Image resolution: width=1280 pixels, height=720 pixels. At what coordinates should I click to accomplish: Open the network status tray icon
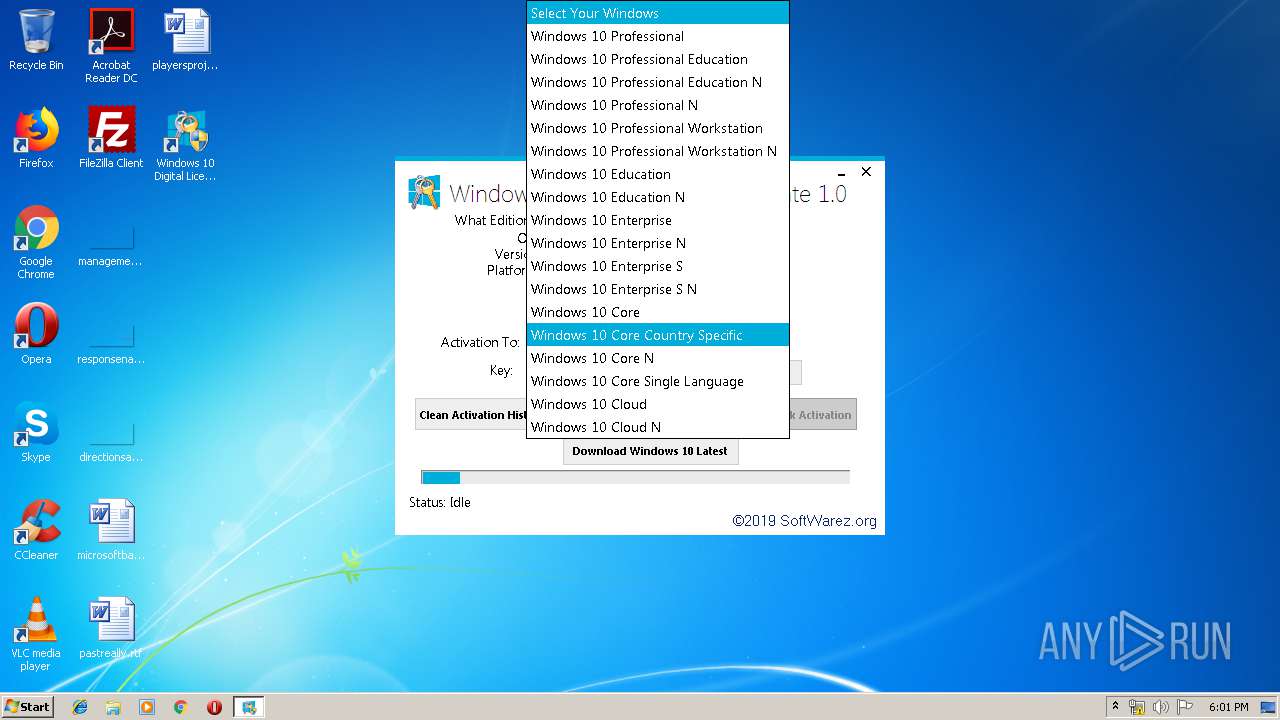click(x=1137, y=707)
